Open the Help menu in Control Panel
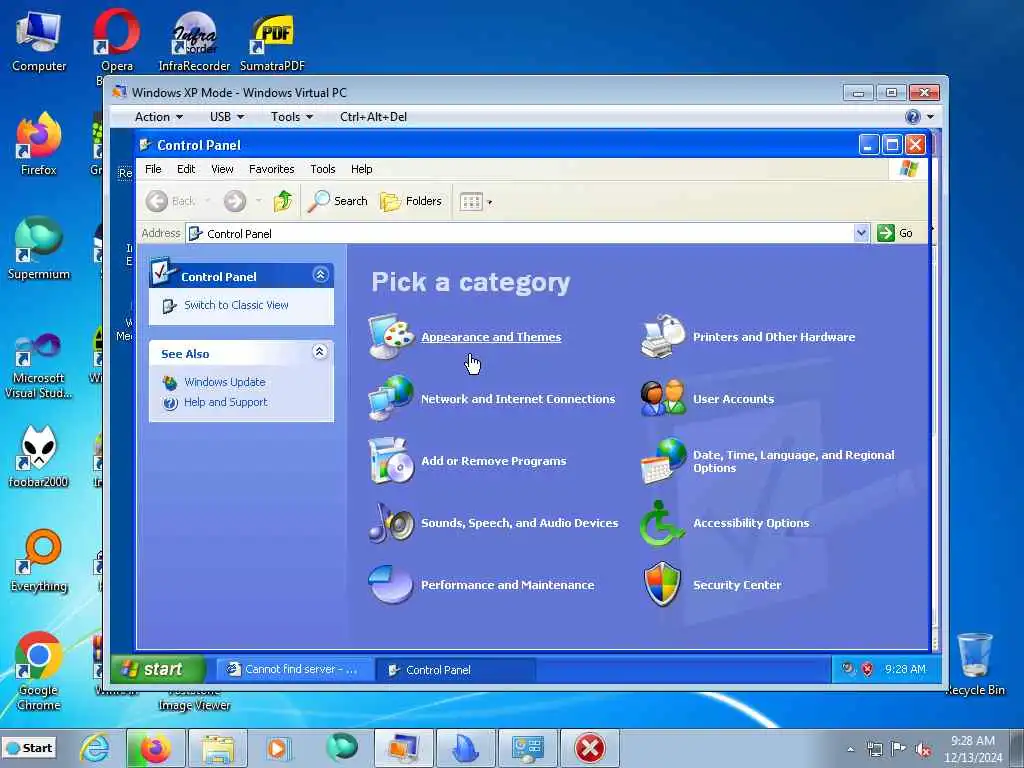 362,169
